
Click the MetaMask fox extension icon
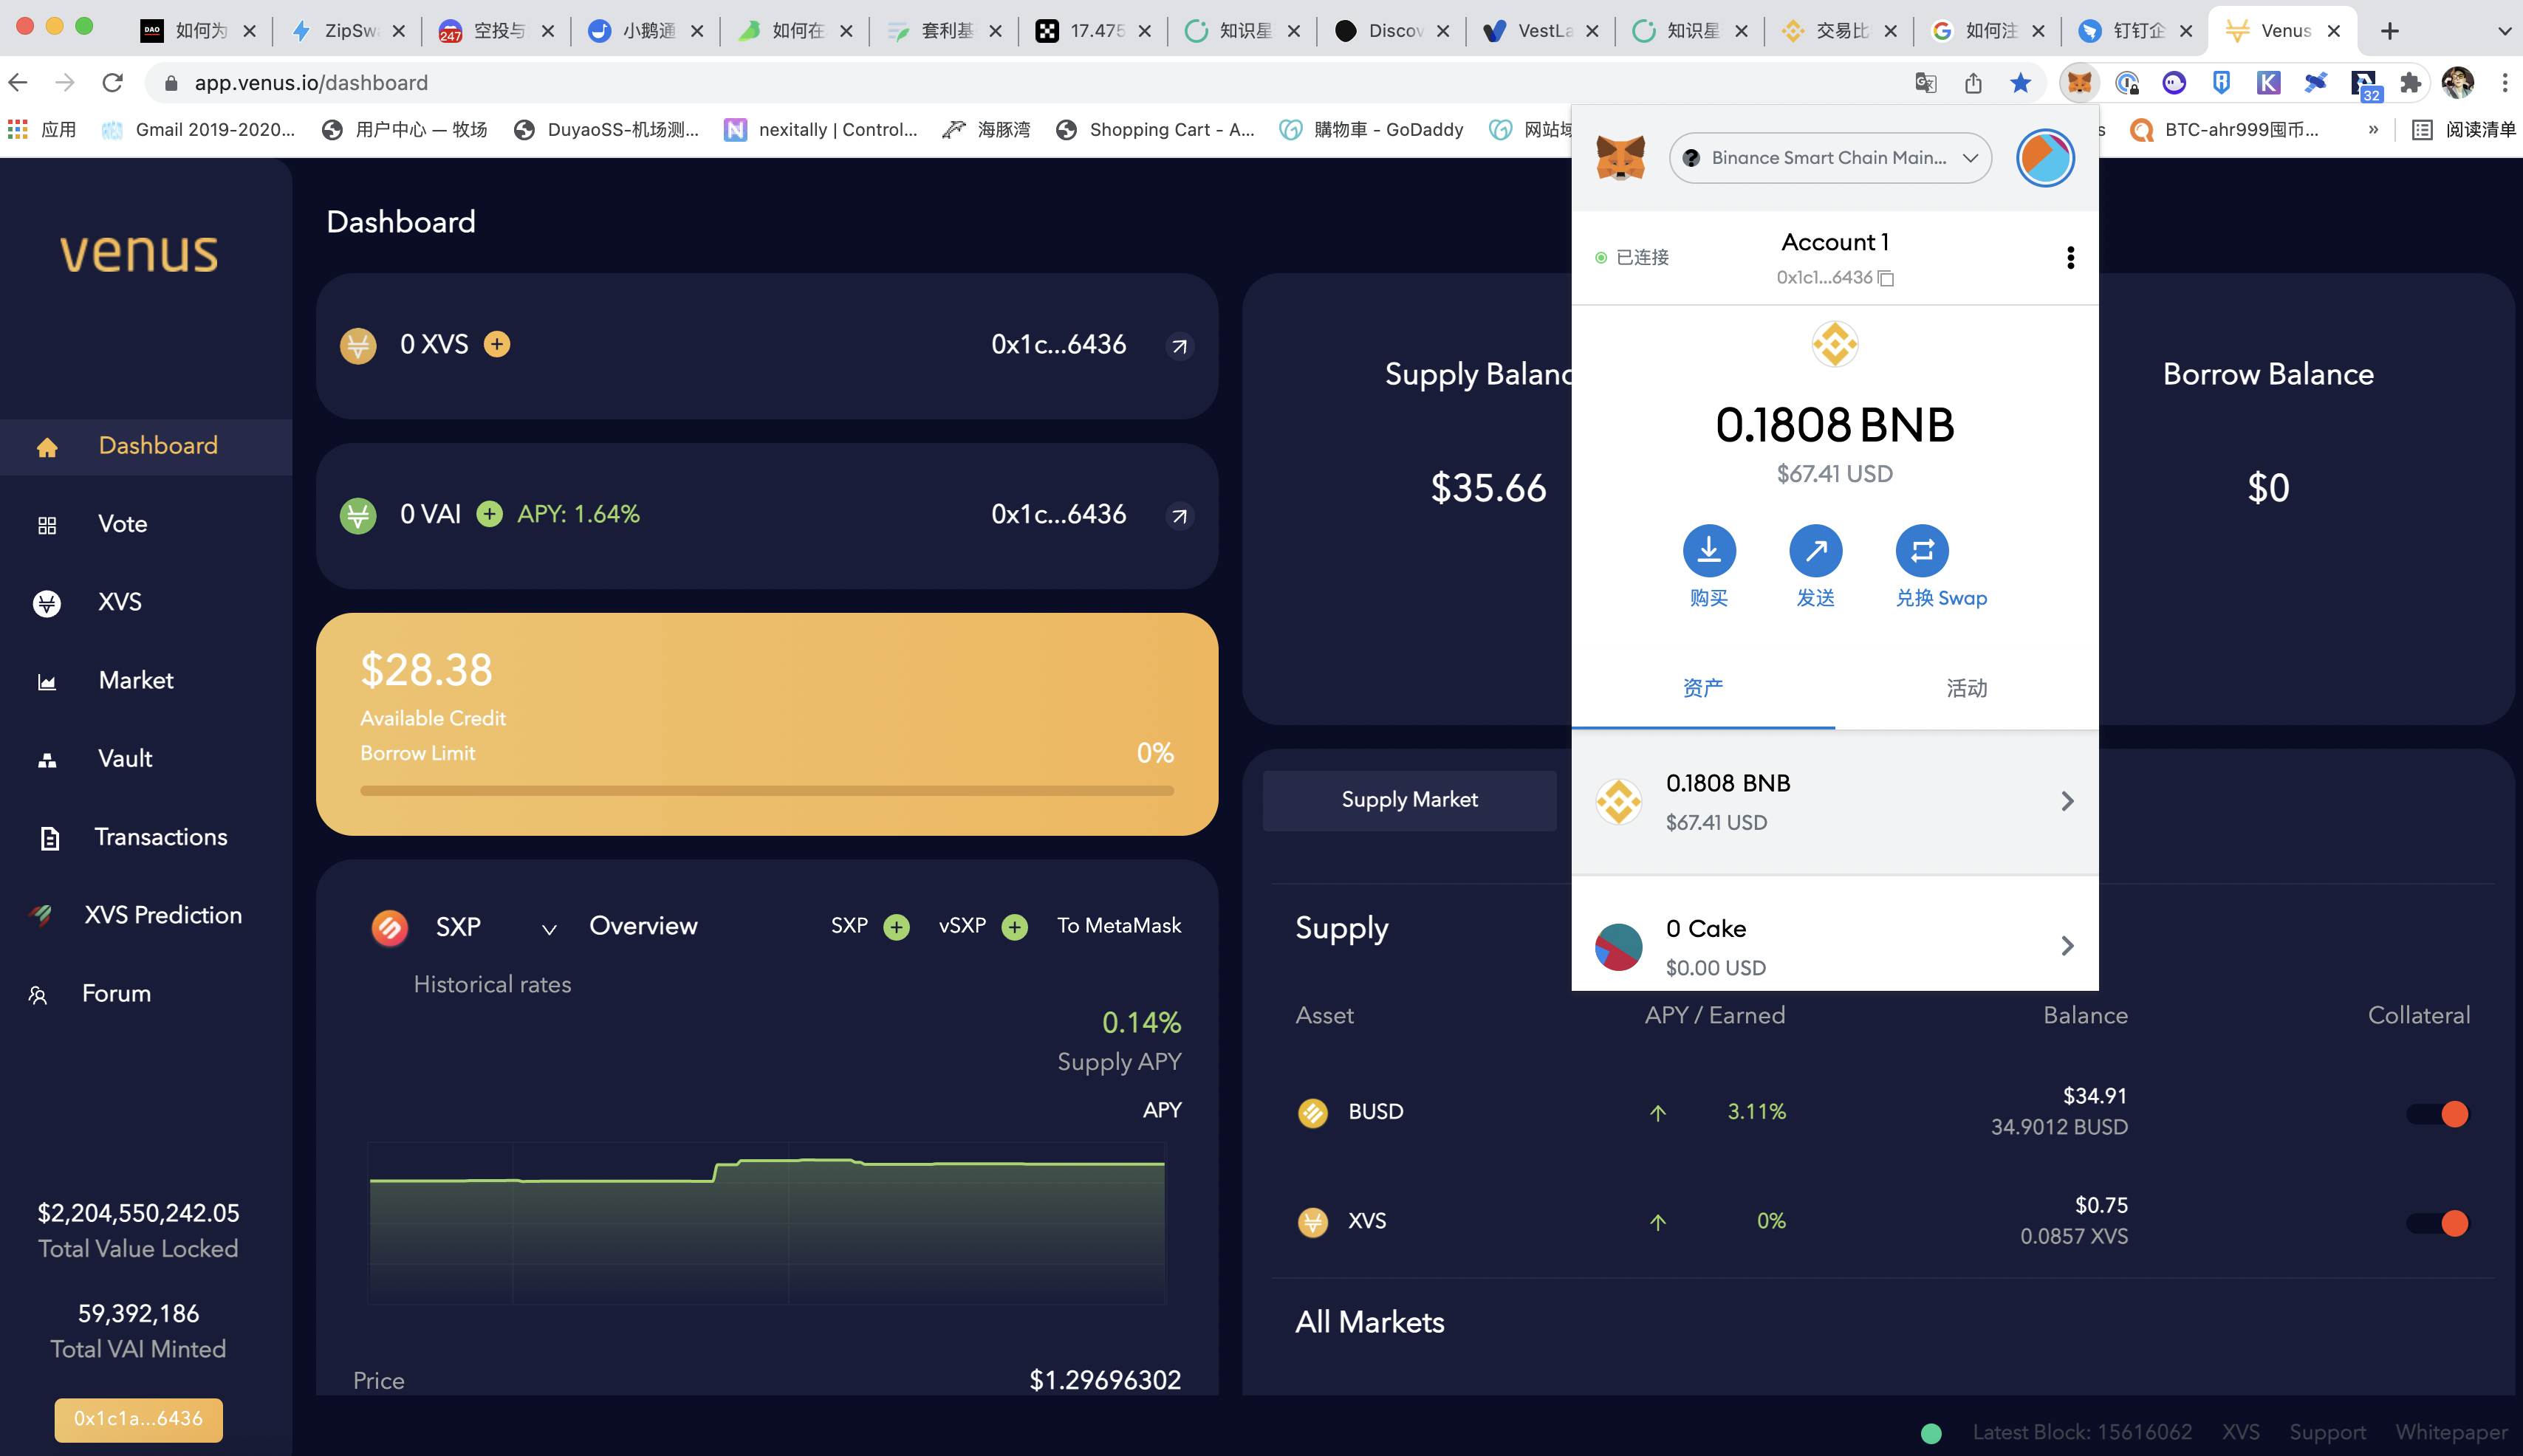(2080, 83)
